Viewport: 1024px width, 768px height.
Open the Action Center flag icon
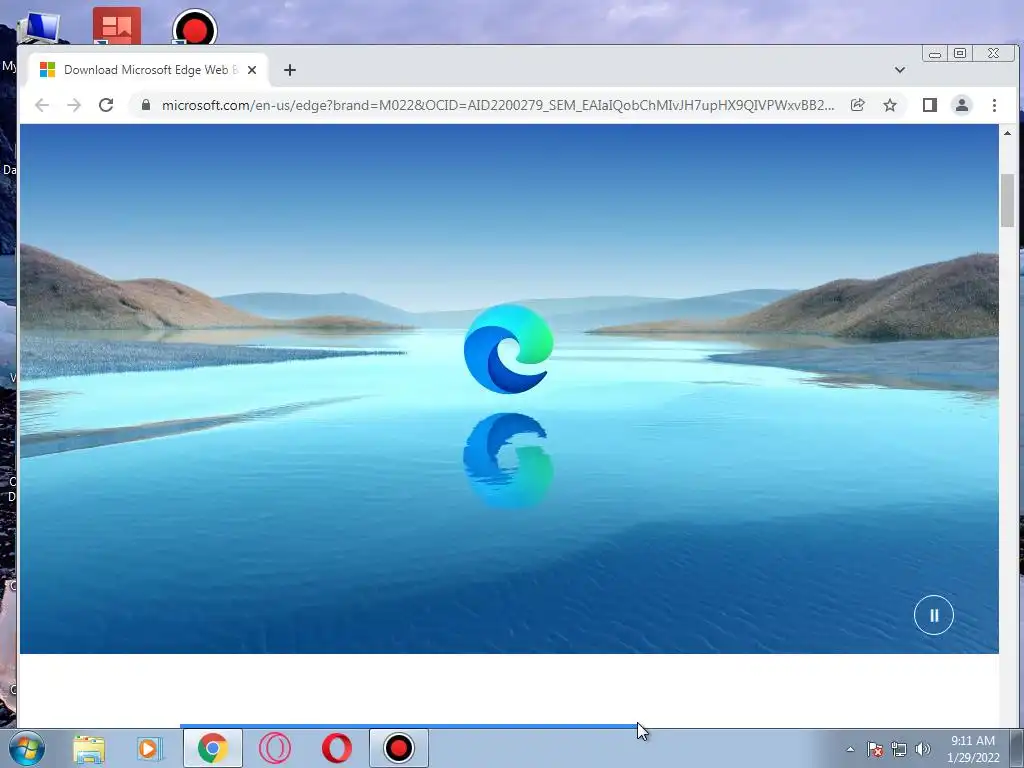click(x=875, y=749)
